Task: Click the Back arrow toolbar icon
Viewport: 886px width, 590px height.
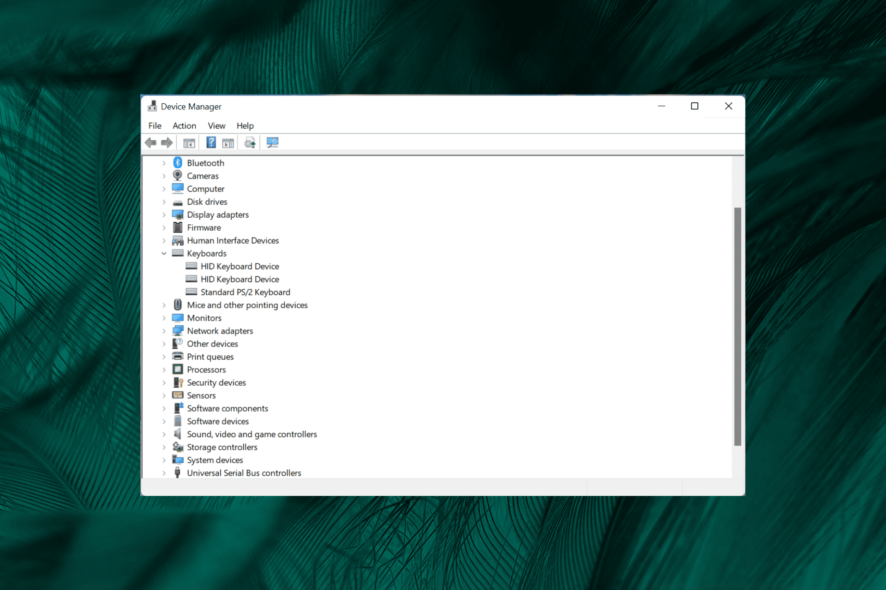Action: [150, 143]
